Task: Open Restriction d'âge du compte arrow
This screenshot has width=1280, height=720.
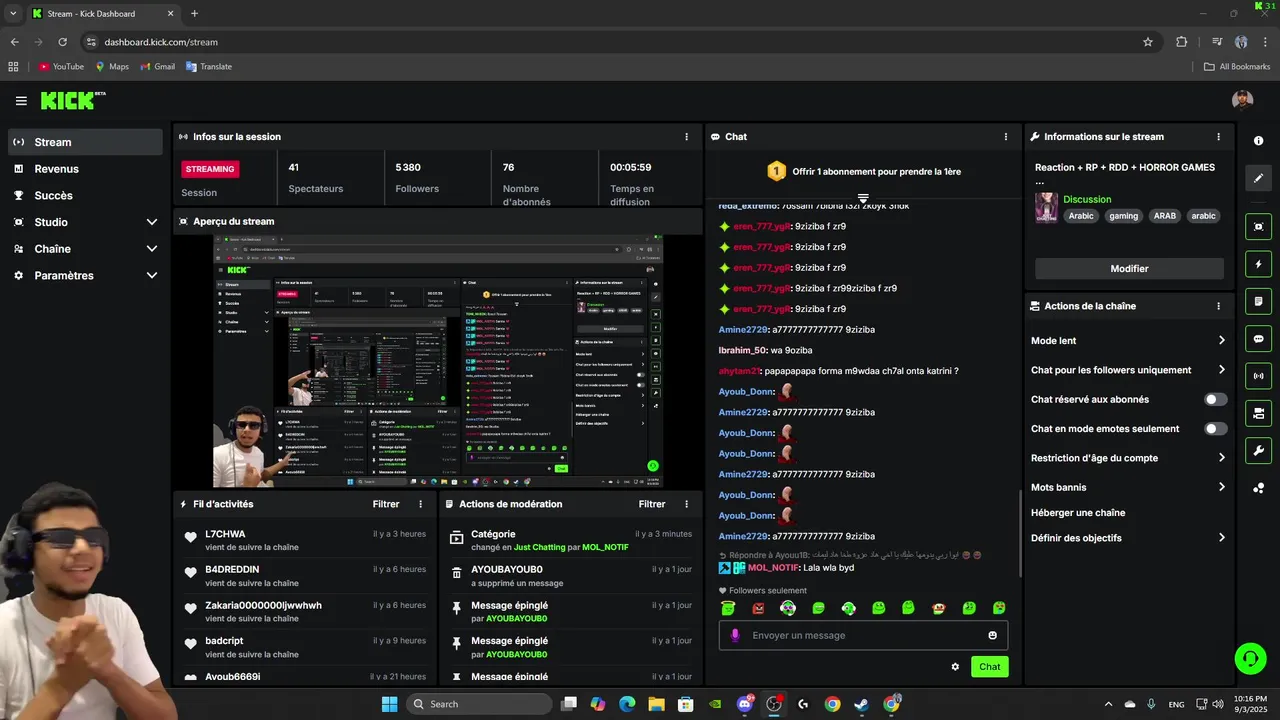Action: pos(1221,458)
